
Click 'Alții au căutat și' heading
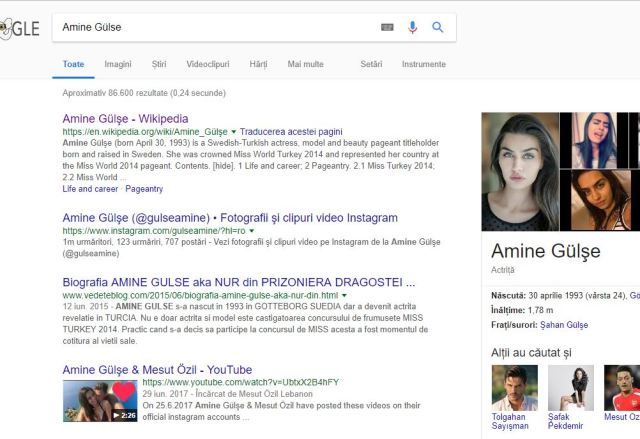click(x=531, y=353)
